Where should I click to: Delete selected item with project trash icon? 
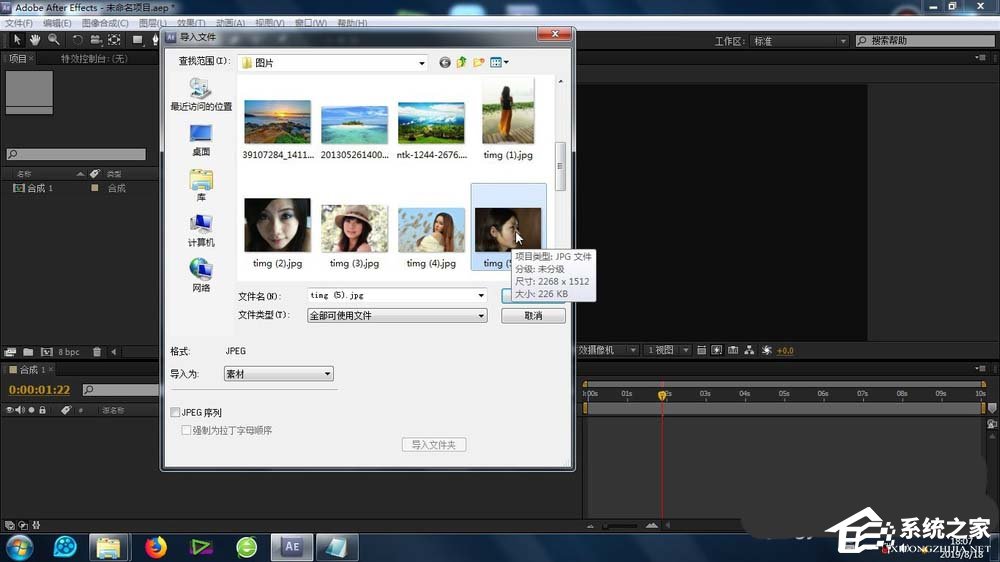tap(98, 351)
